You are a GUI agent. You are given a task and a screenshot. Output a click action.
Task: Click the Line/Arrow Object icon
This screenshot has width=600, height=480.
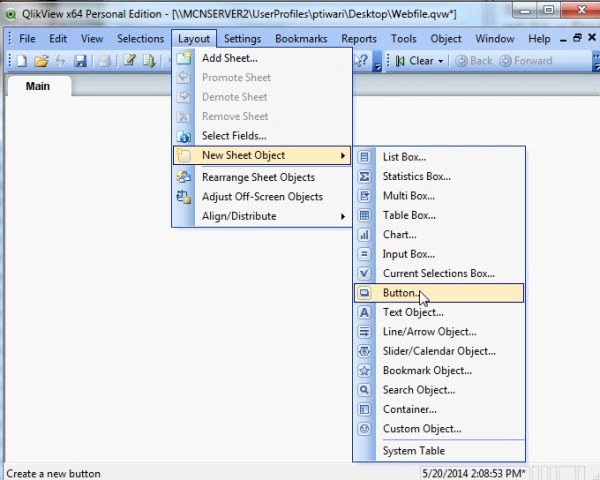coord(364,332)
